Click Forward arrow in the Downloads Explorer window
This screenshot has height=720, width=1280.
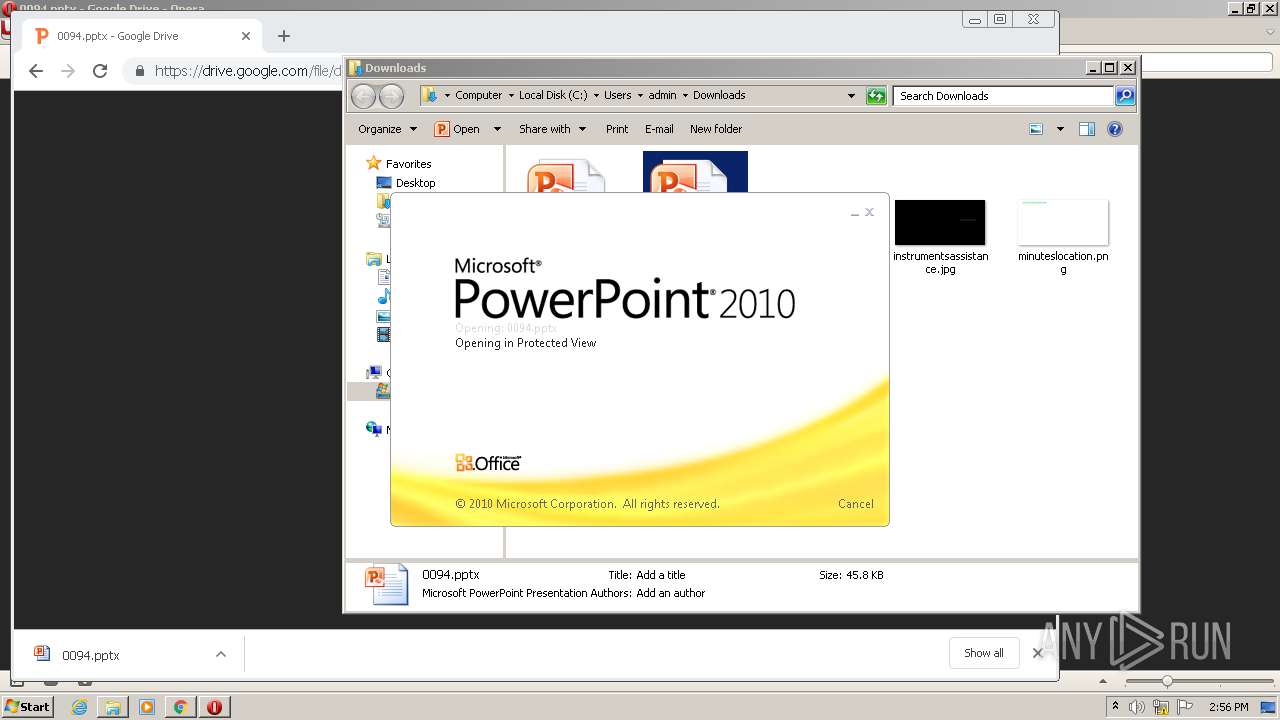point(391,96)
